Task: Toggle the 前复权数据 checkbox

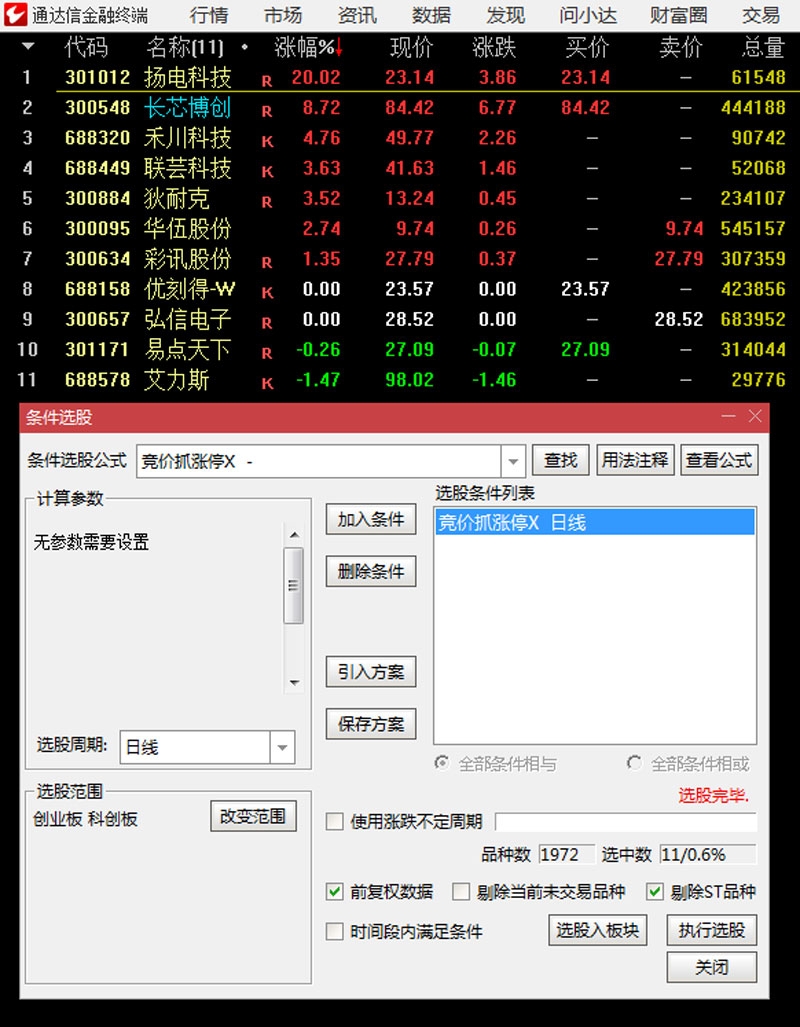Action: click(x=335, y=891)
